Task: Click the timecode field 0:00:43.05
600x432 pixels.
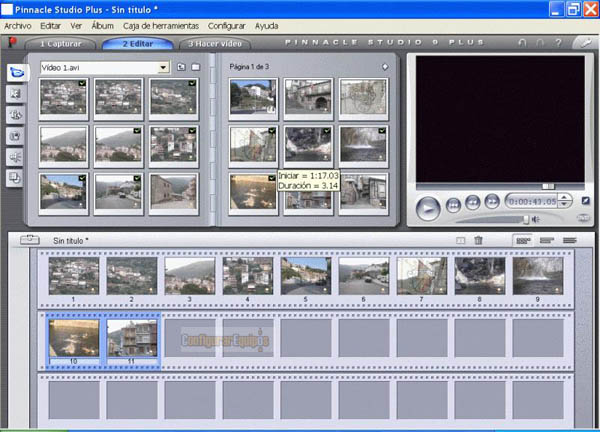Action: click(x=532, y=201)
